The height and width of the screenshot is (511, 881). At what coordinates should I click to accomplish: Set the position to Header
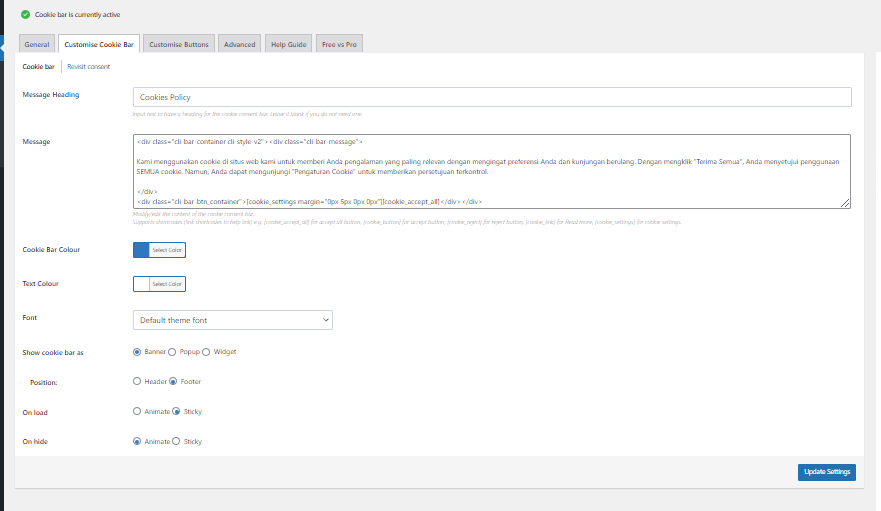[137, 381]
